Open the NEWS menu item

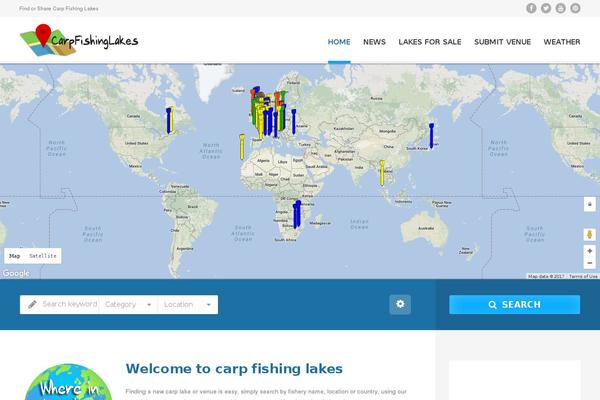[374, 42]
